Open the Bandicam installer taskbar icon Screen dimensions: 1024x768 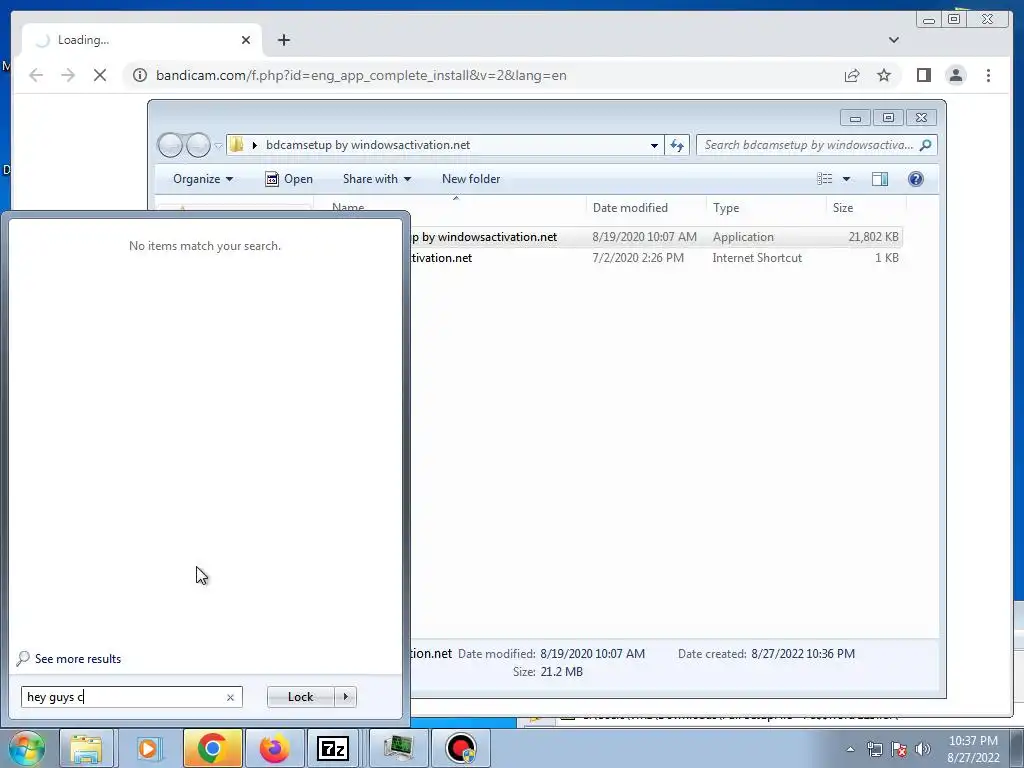(x=461, y=748)
